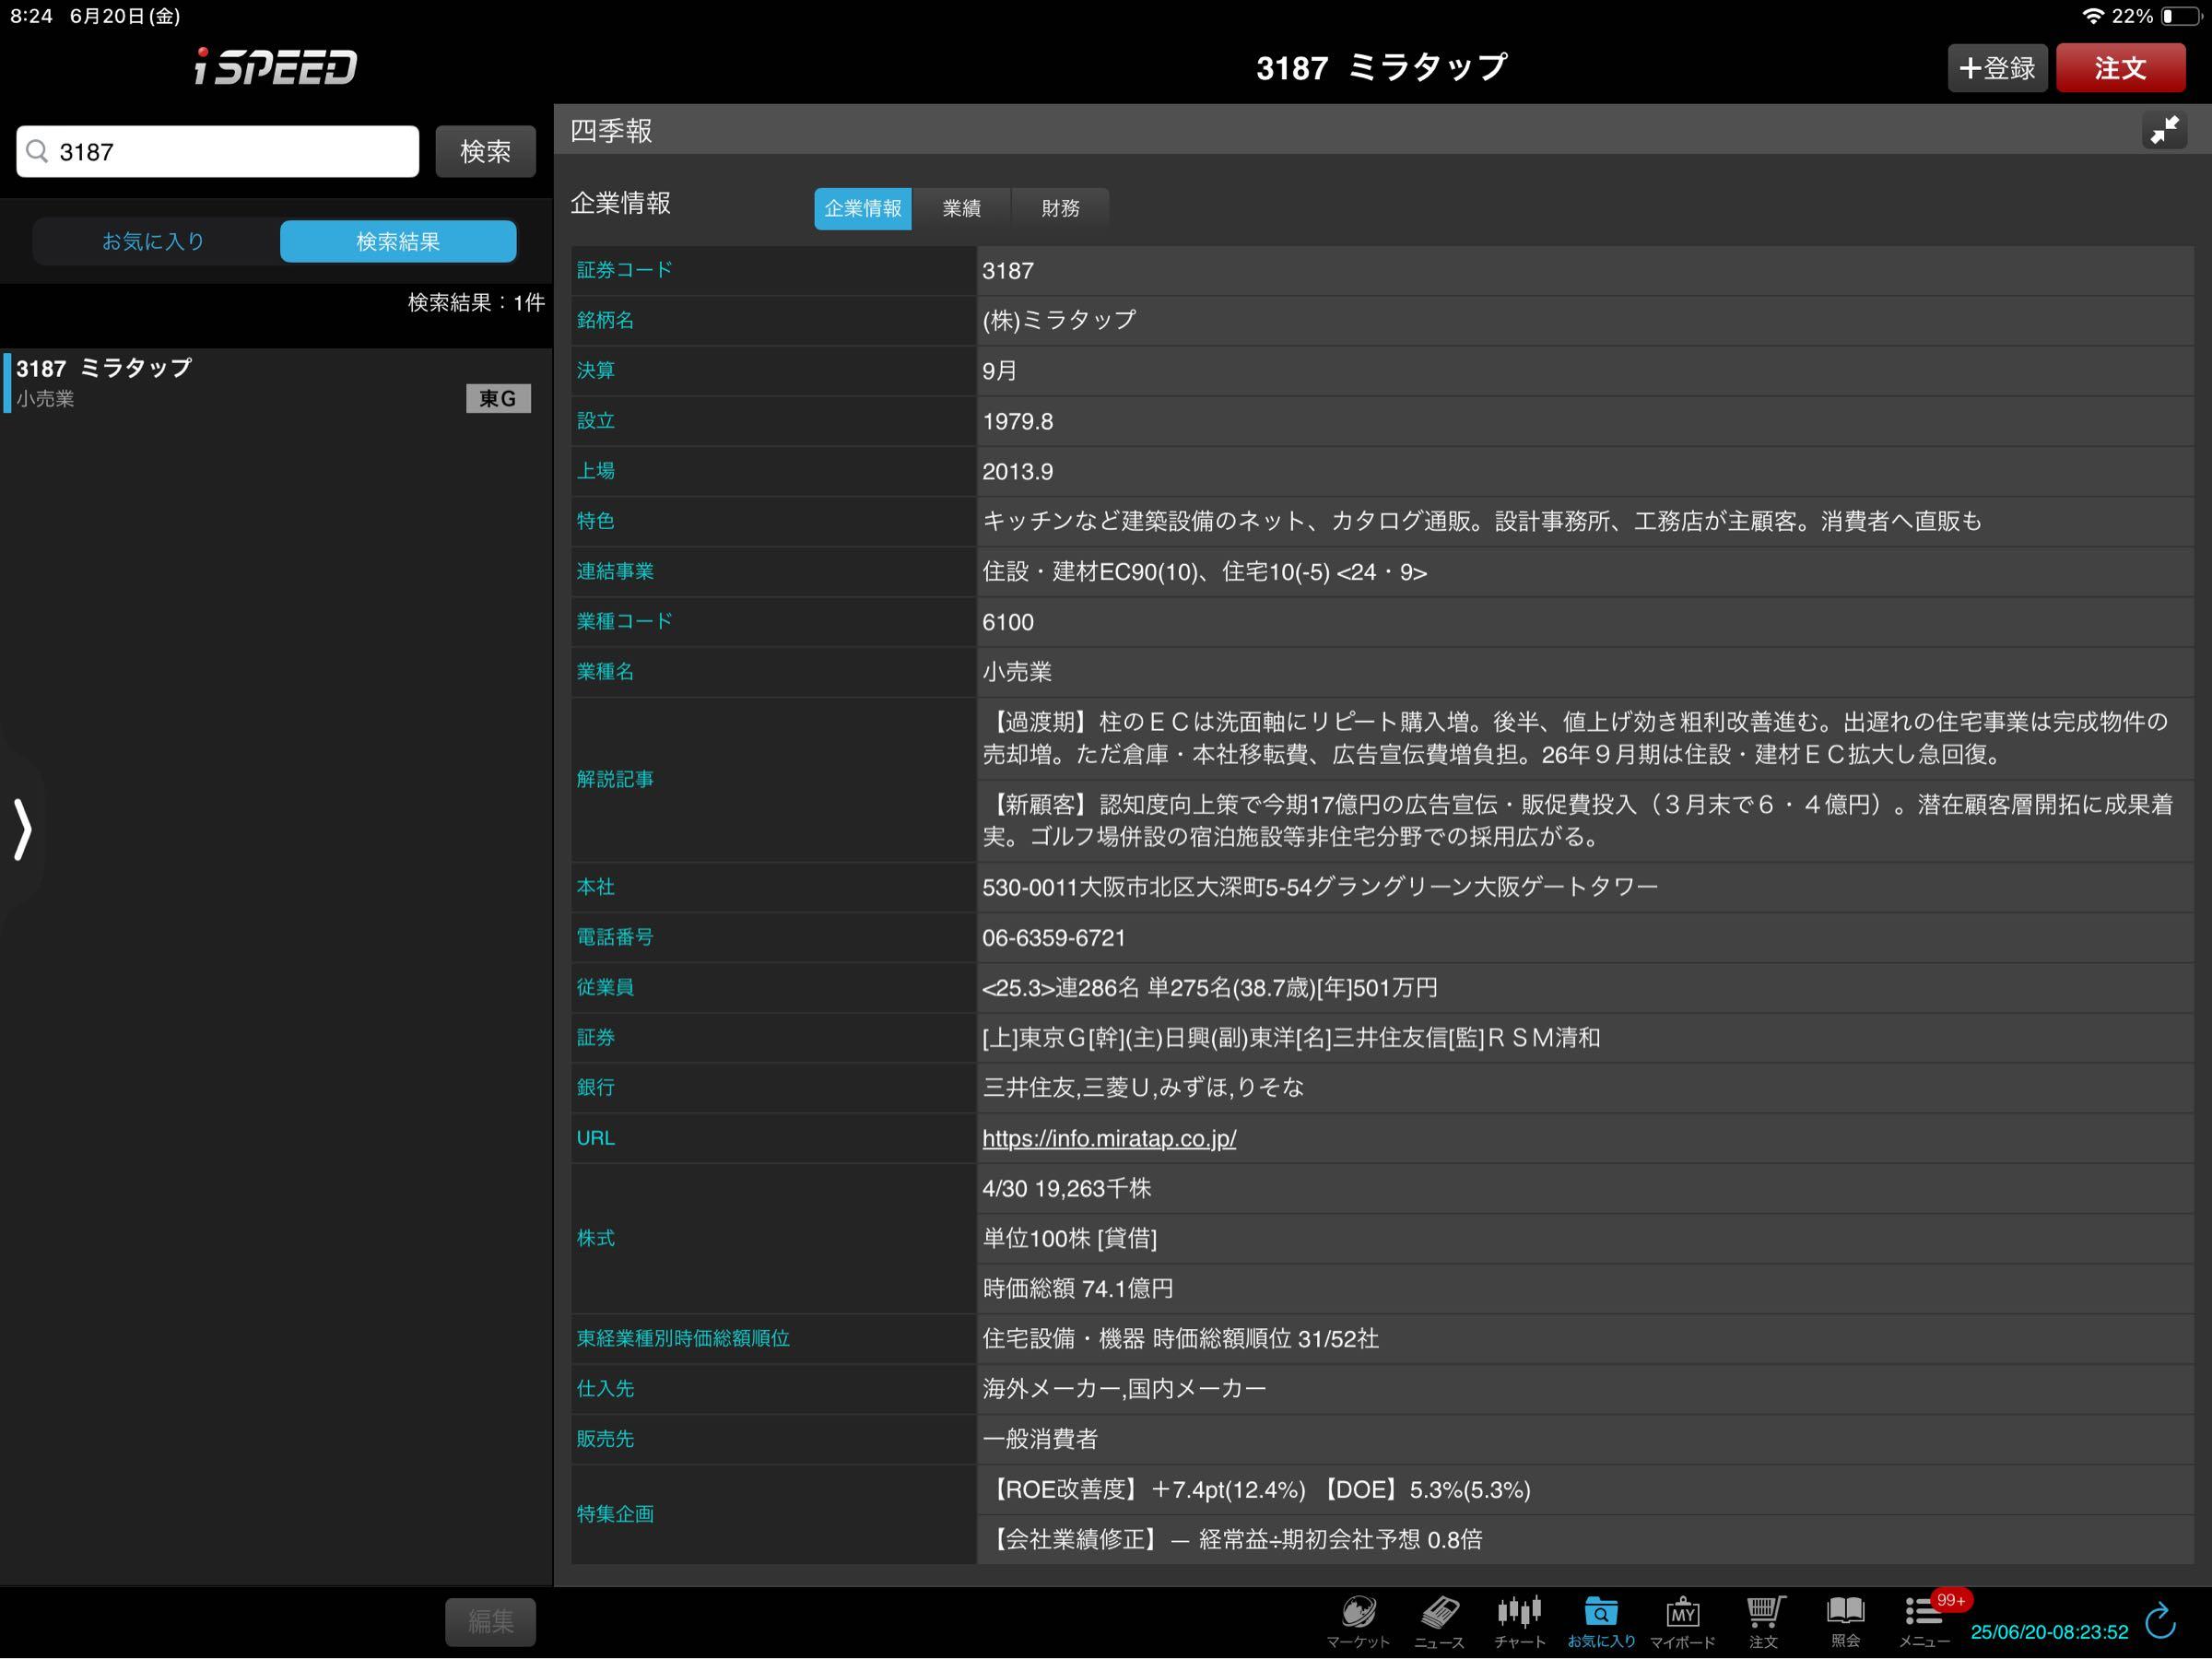Image resolution: width=2212 pixels, height=1659 pixels.
Task: Click the 四季報 panel header title
Action: pyautogui.click(x=611, y=131)
